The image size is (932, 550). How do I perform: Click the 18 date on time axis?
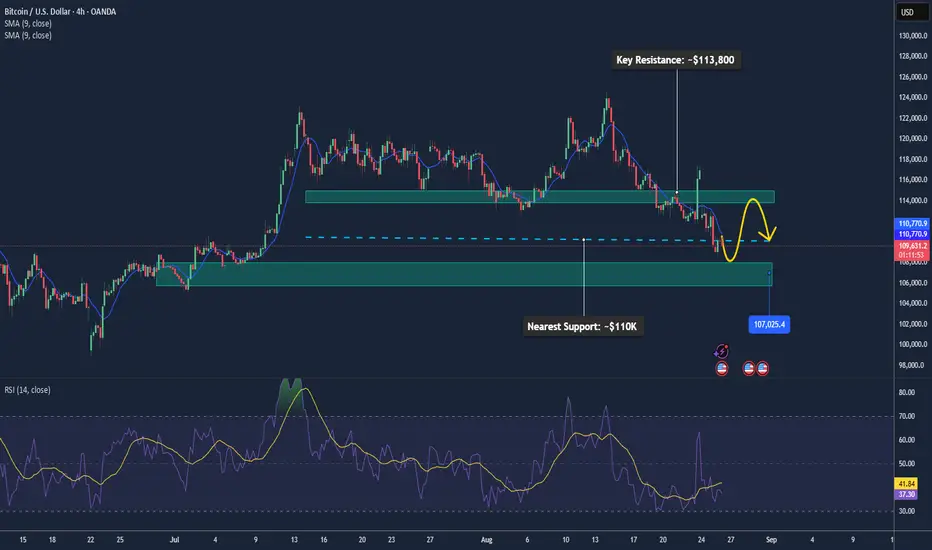[x=52, y=540]
